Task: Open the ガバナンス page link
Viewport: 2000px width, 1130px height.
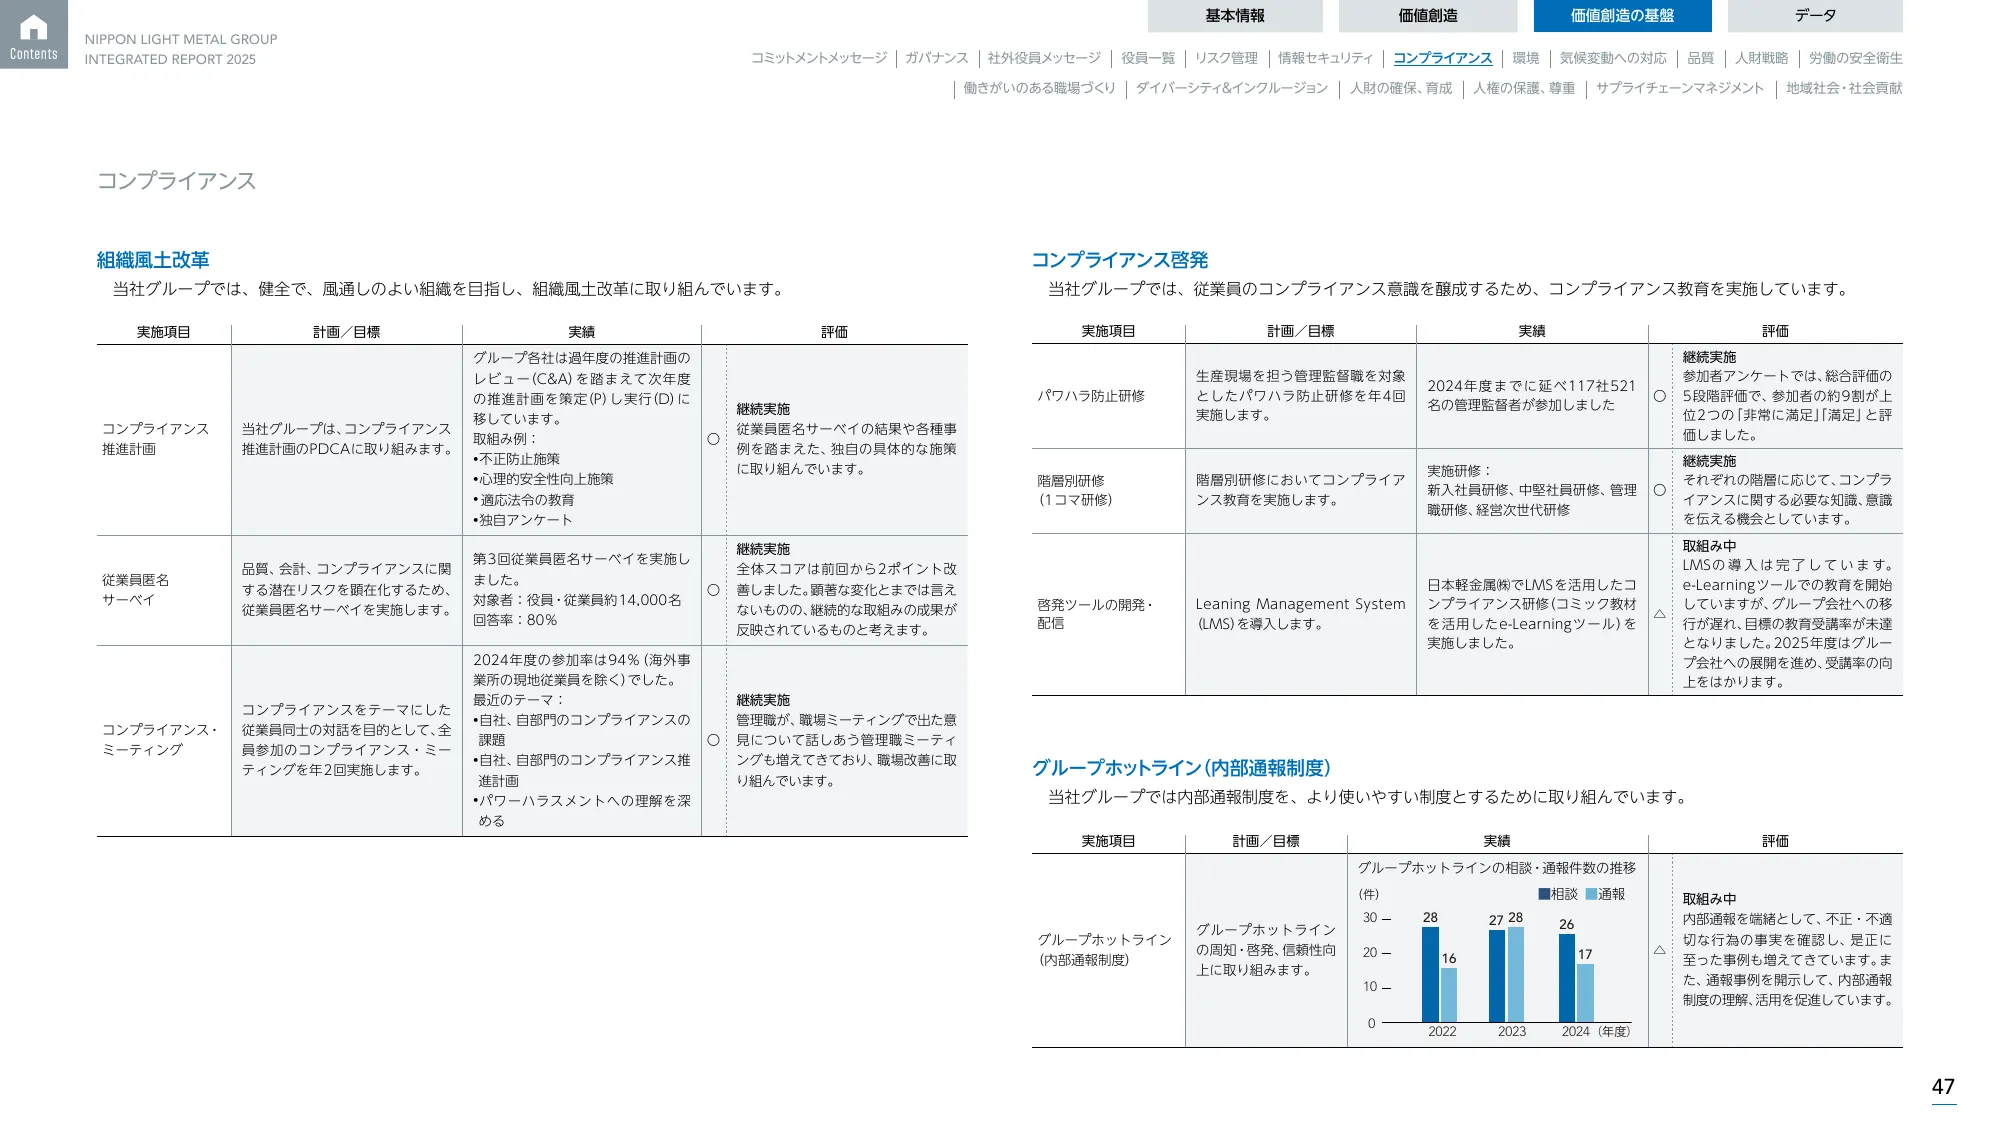Action: click(x=938, y=59)
